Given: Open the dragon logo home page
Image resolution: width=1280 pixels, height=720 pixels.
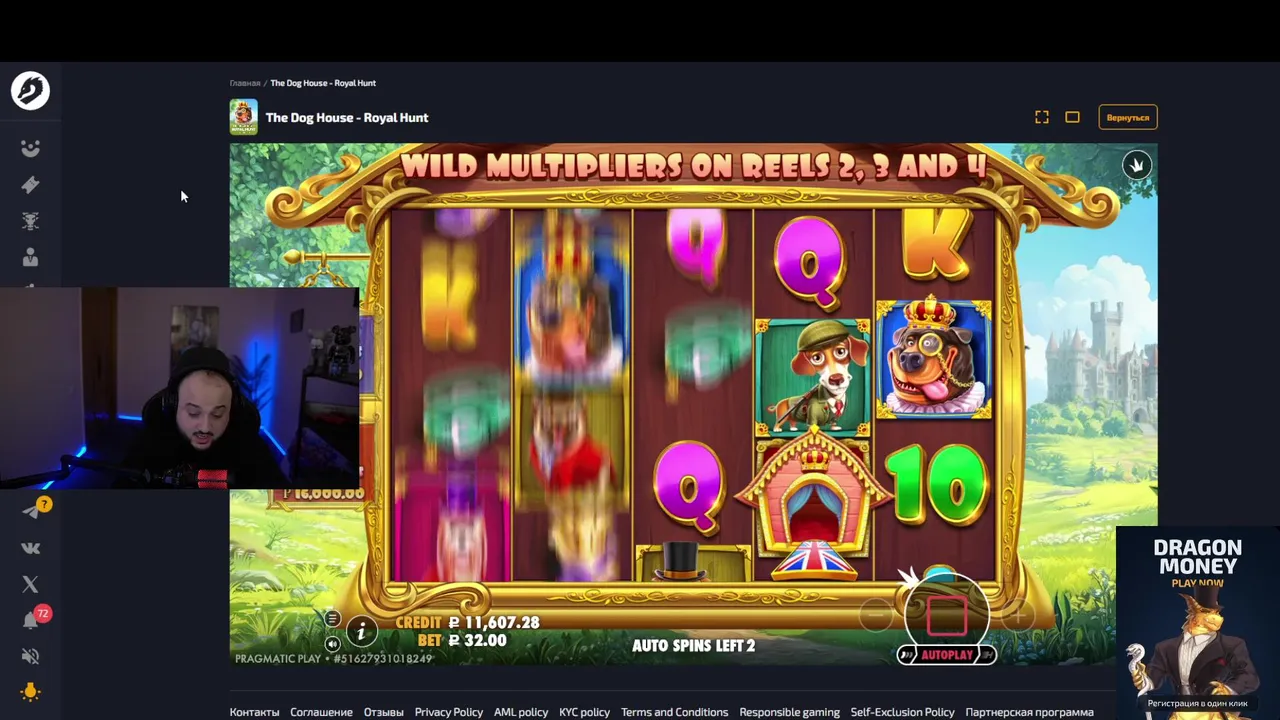Looking at the screenshot, I should [x=30, y=90].
